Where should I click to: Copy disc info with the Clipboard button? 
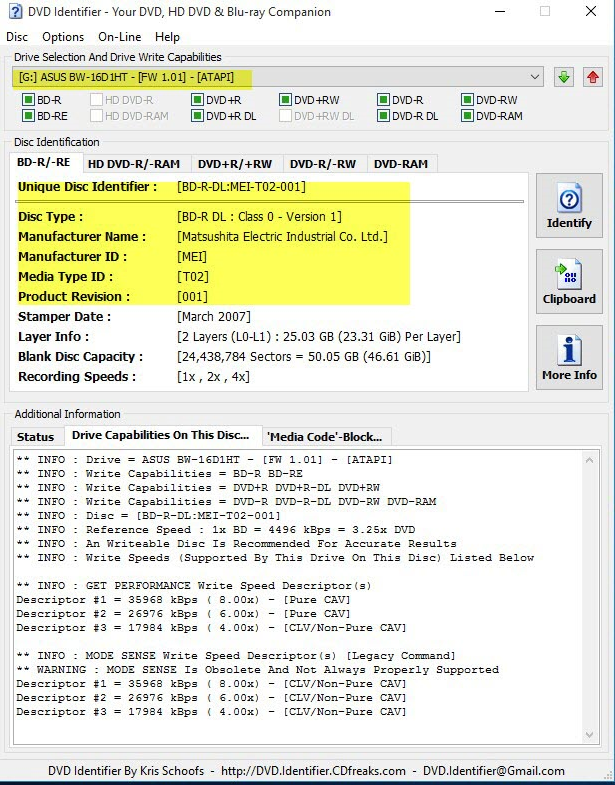pos(569,281)
